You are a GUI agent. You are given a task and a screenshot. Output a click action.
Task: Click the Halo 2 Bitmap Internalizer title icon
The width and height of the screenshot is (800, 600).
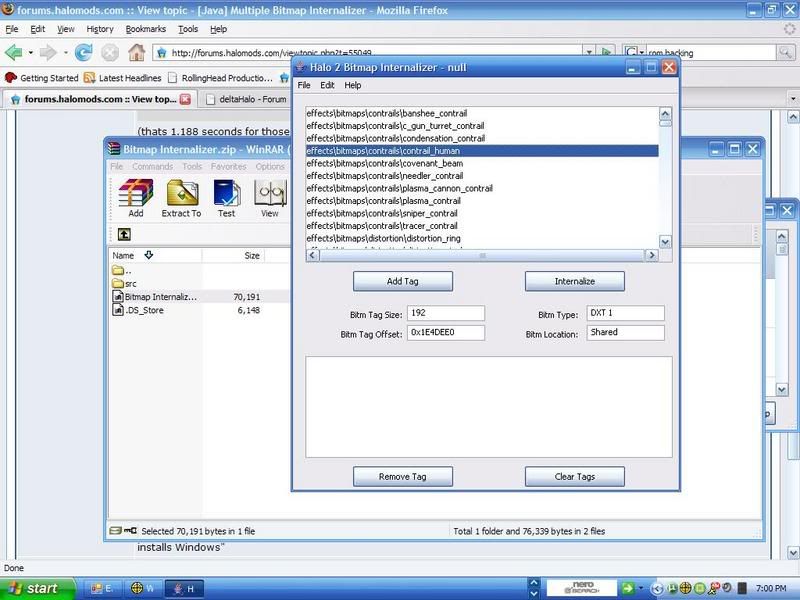tap(301, 67)
